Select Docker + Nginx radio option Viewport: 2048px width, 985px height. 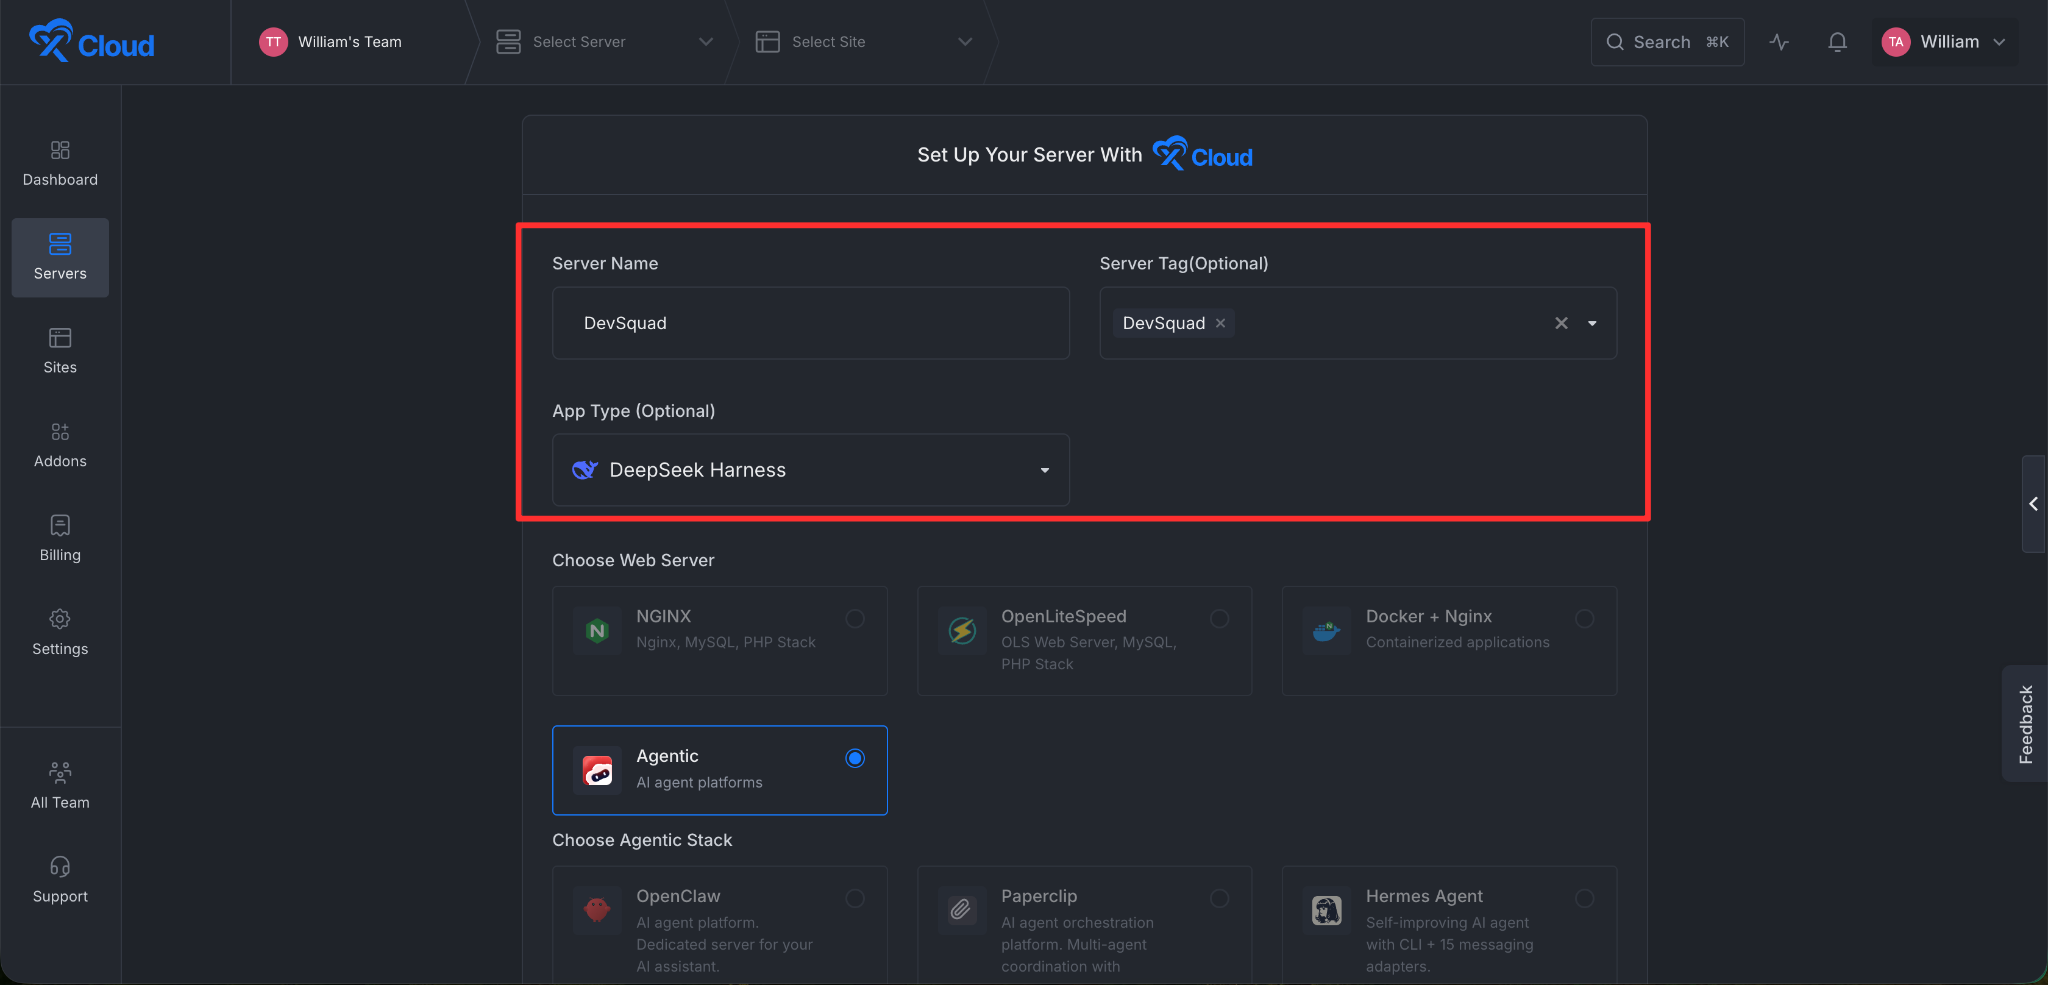pyautogui.click(x=1584, y=618)
